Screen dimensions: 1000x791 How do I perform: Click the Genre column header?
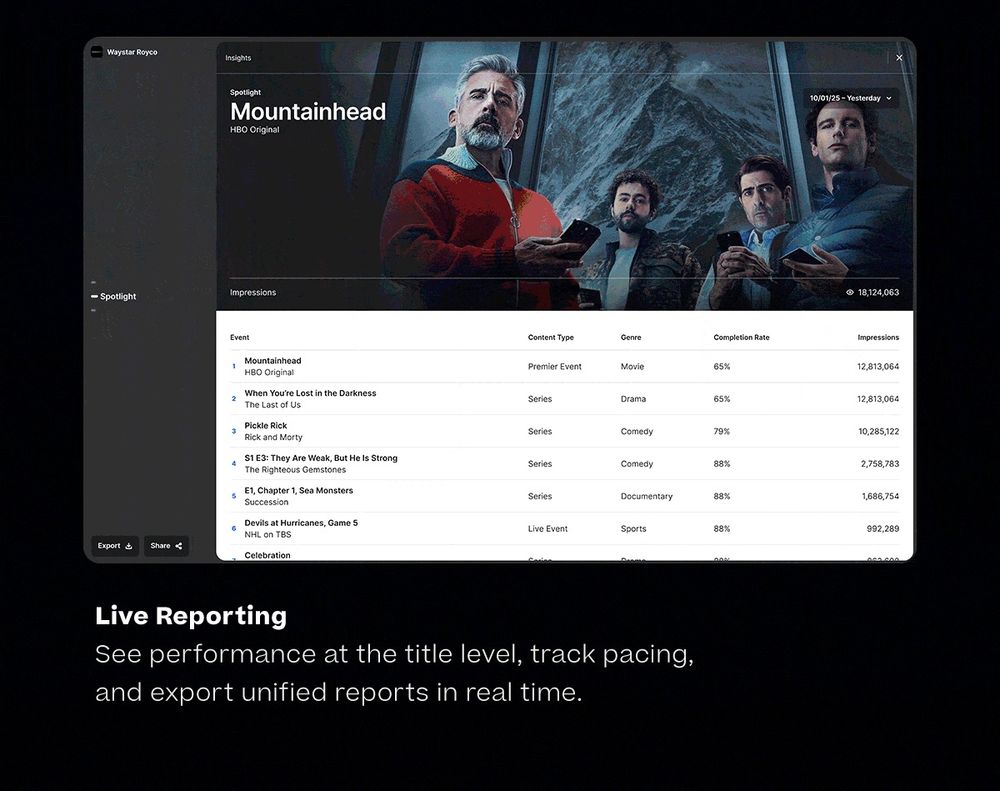pyautogui.click(x=631, y=338)
